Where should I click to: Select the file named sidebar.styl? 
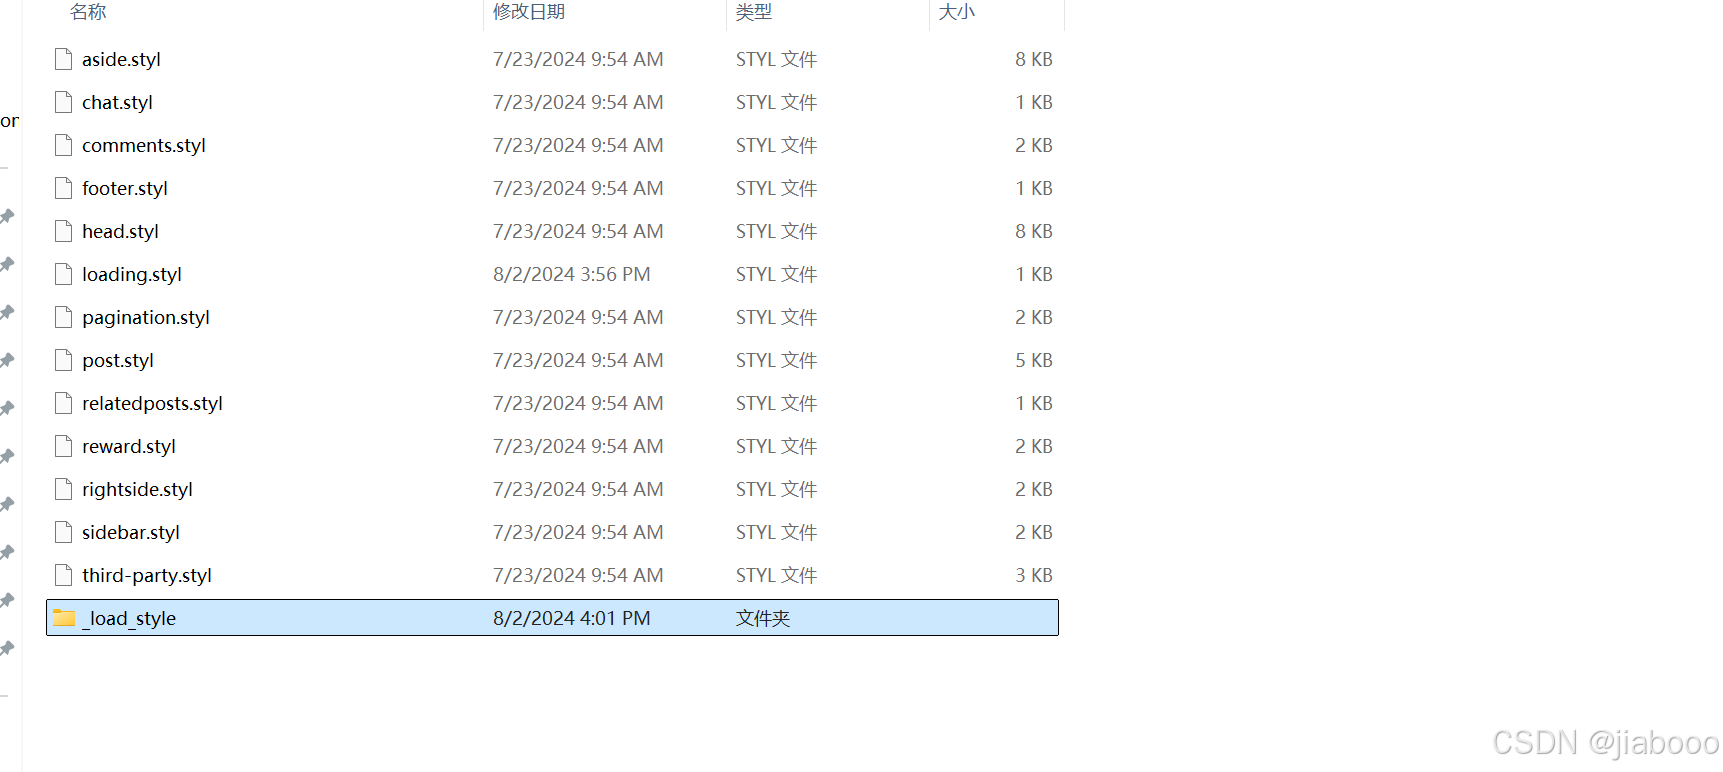coord(131,533)
